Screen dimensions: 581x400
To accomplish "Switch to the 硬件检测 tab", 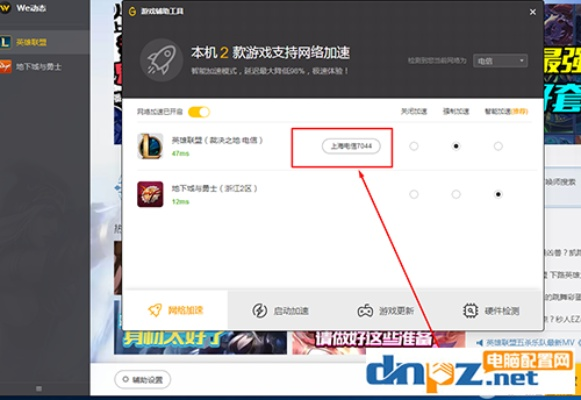I will (x=491, y=310).
